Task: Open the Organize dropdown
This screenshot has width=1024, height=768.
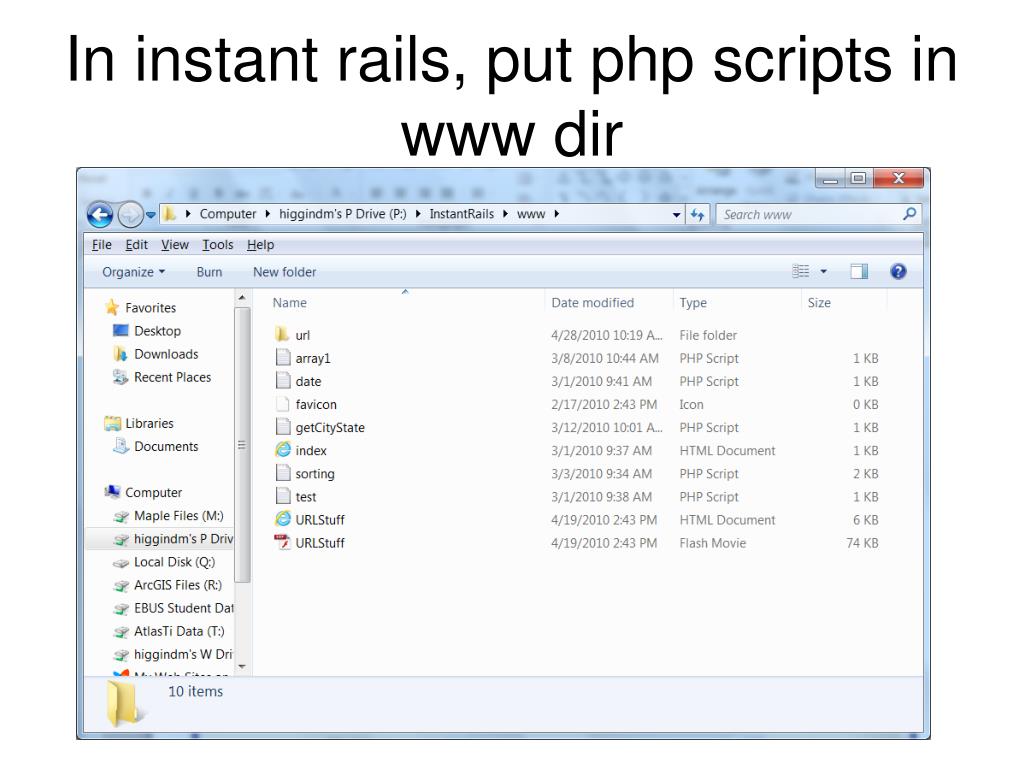Action: coord(133,272)
